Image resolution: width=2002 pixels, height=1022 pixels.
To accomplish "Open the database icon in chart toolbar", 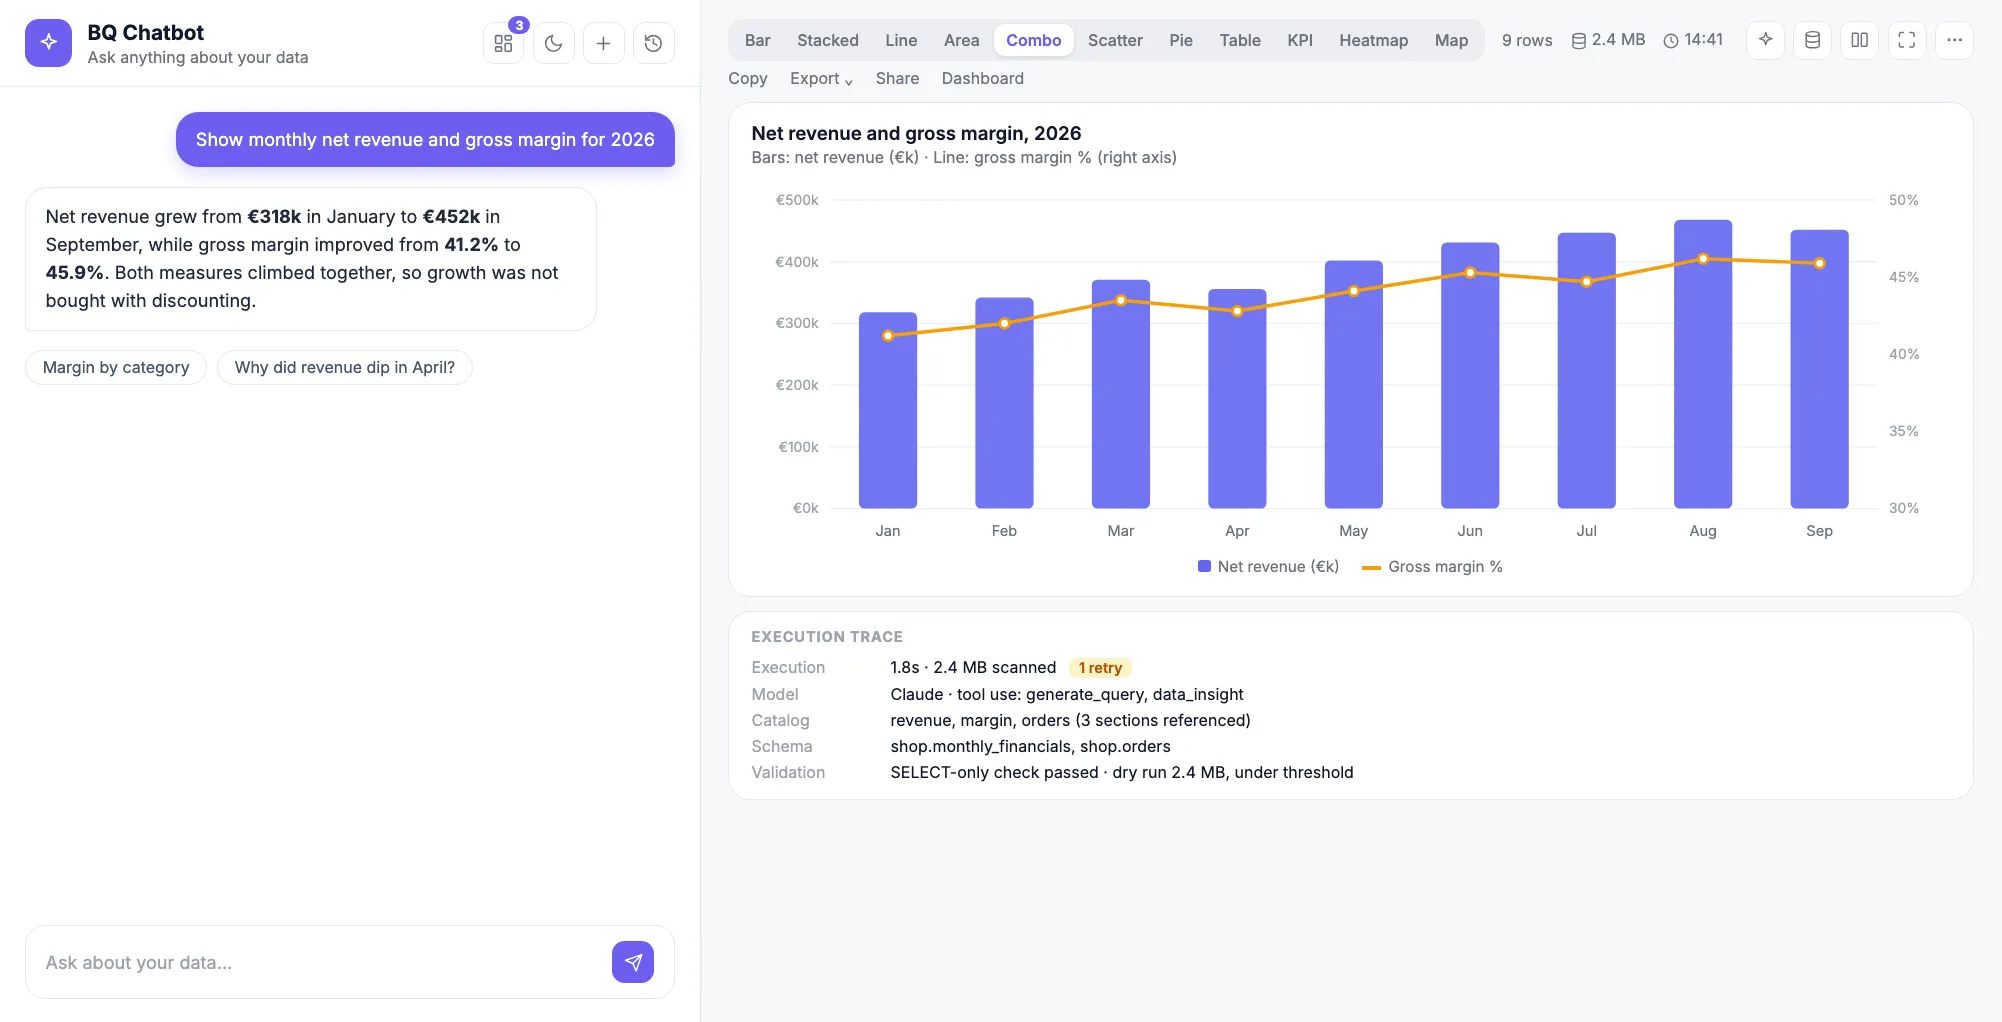I will (x=1812, y=40).
